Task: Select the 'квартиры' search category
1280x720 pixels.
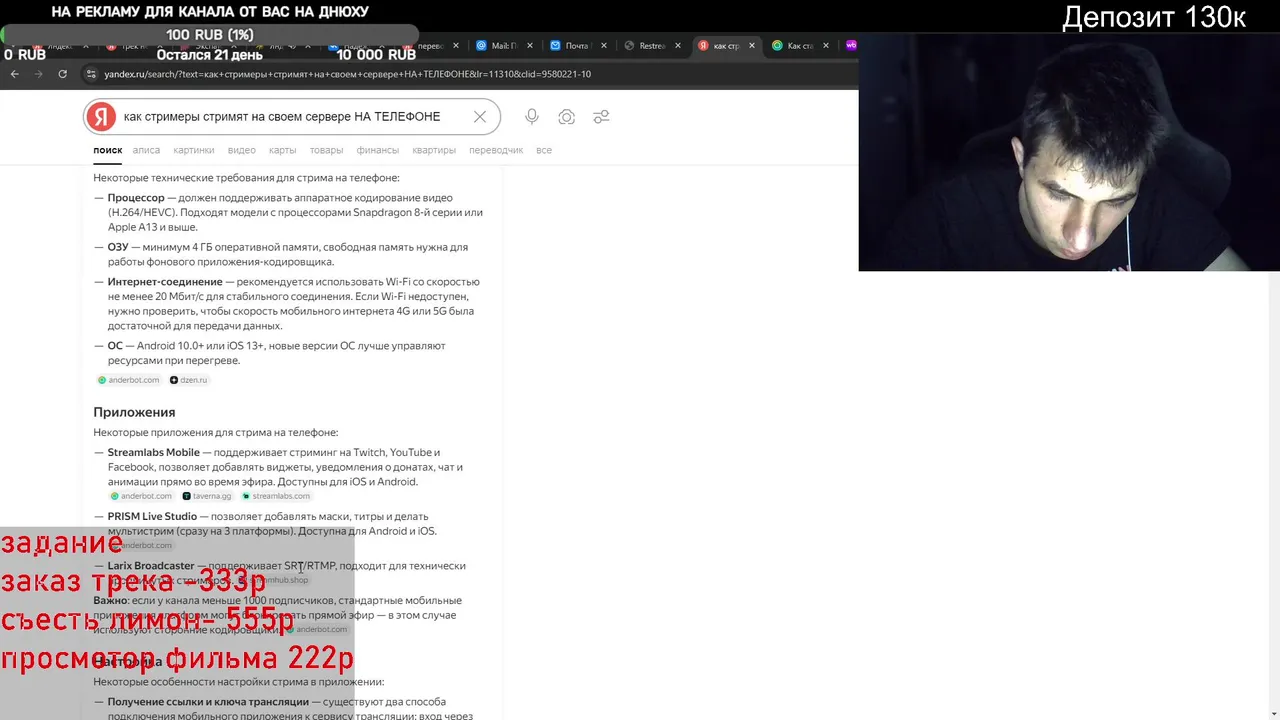Action: coord(434,150)
